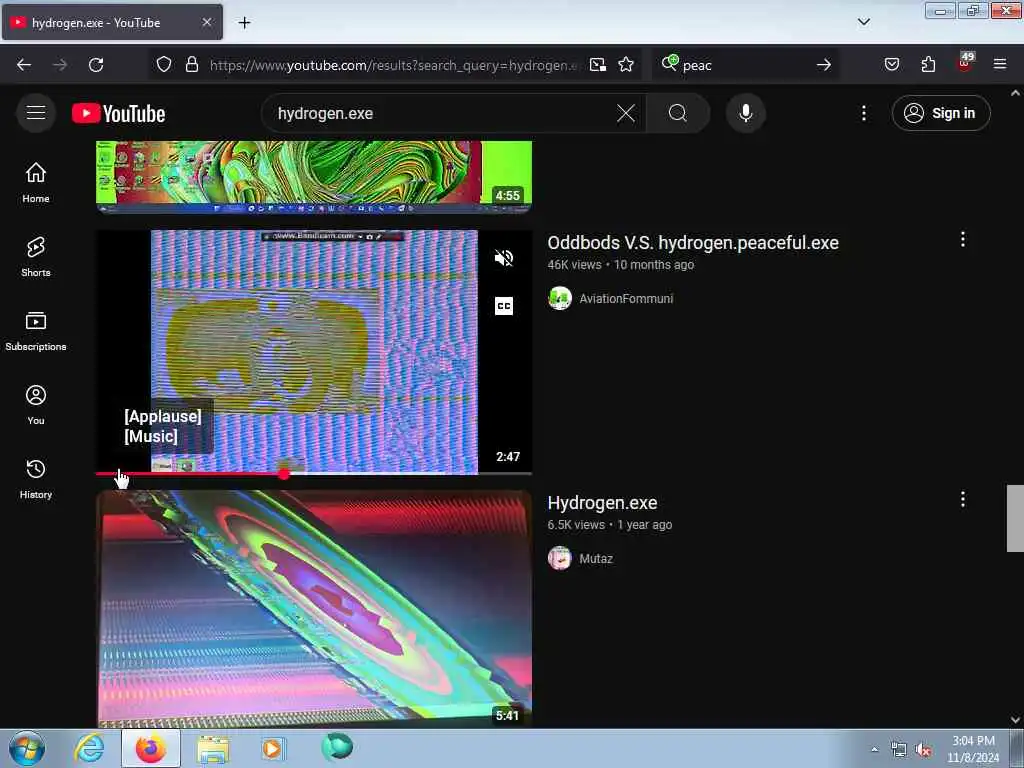Screen dimensions: 1024x768
Task: Open the YouTube guide hamburger menu
Action: tap(36, 113)
